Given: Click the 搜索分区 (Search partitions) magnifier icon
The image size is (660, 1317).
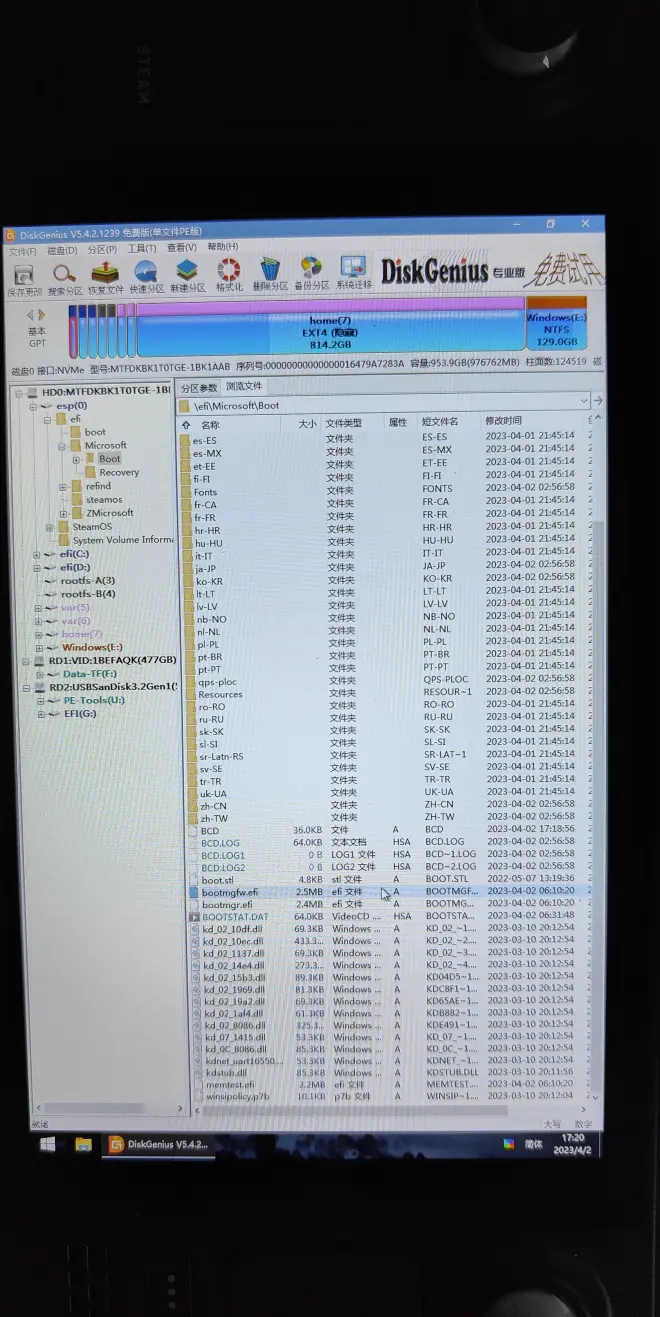Looking at the screenshot, I should 64,273.
